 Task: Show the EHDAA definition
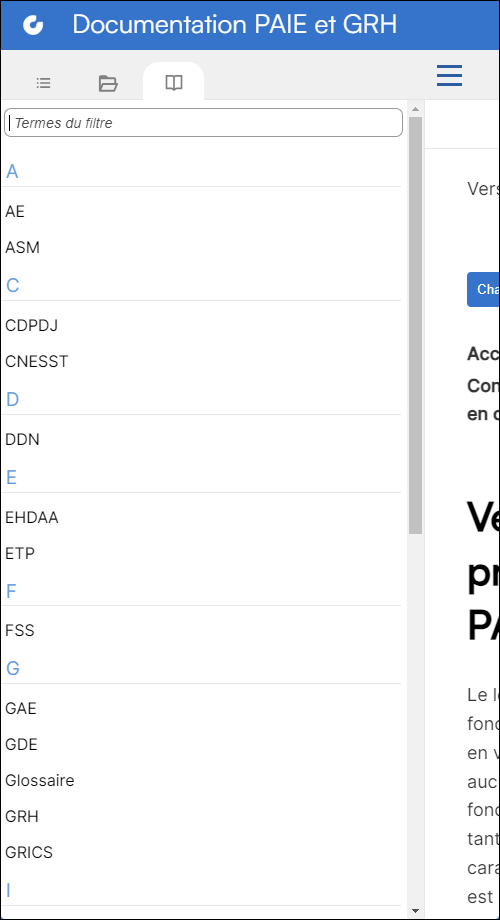tap(32, 518)
